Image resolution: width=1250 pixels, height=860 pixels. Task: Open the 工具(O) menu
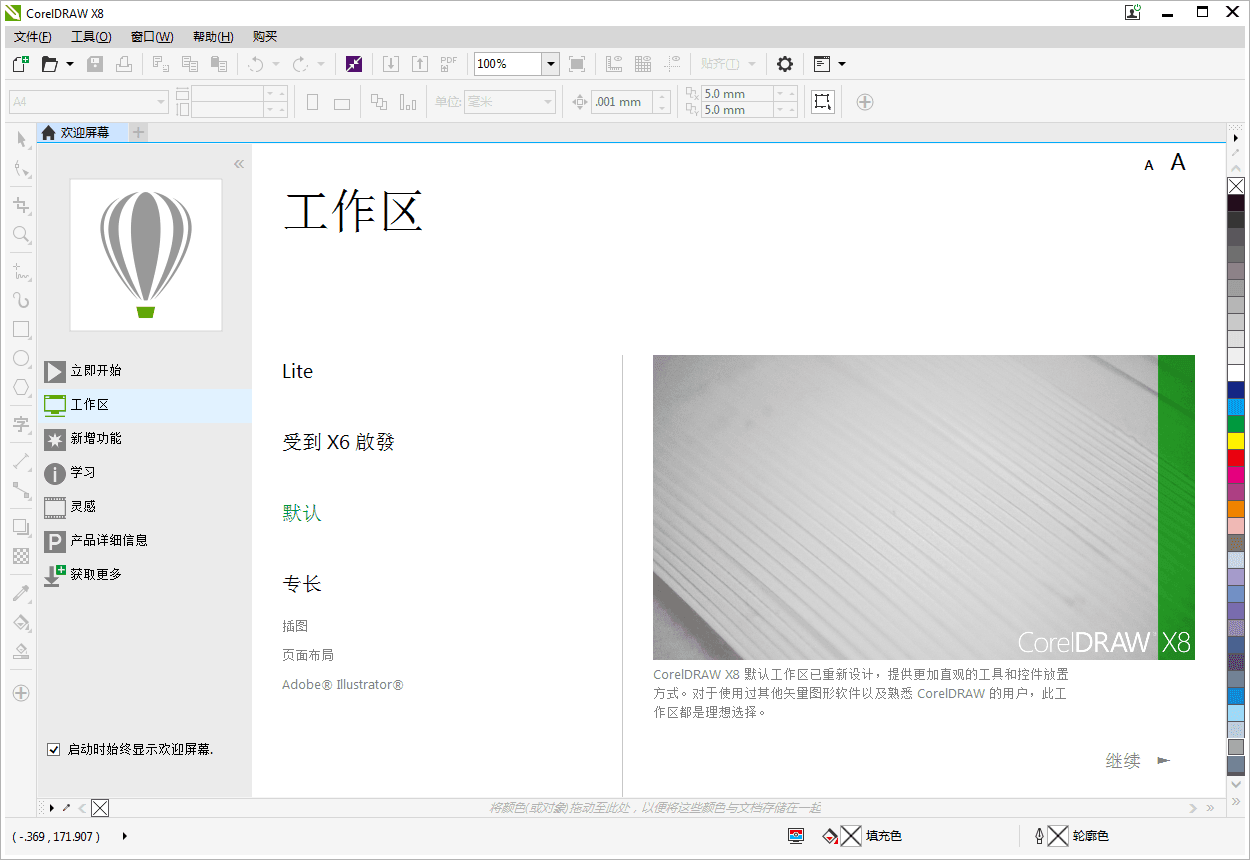click(91, 37)
